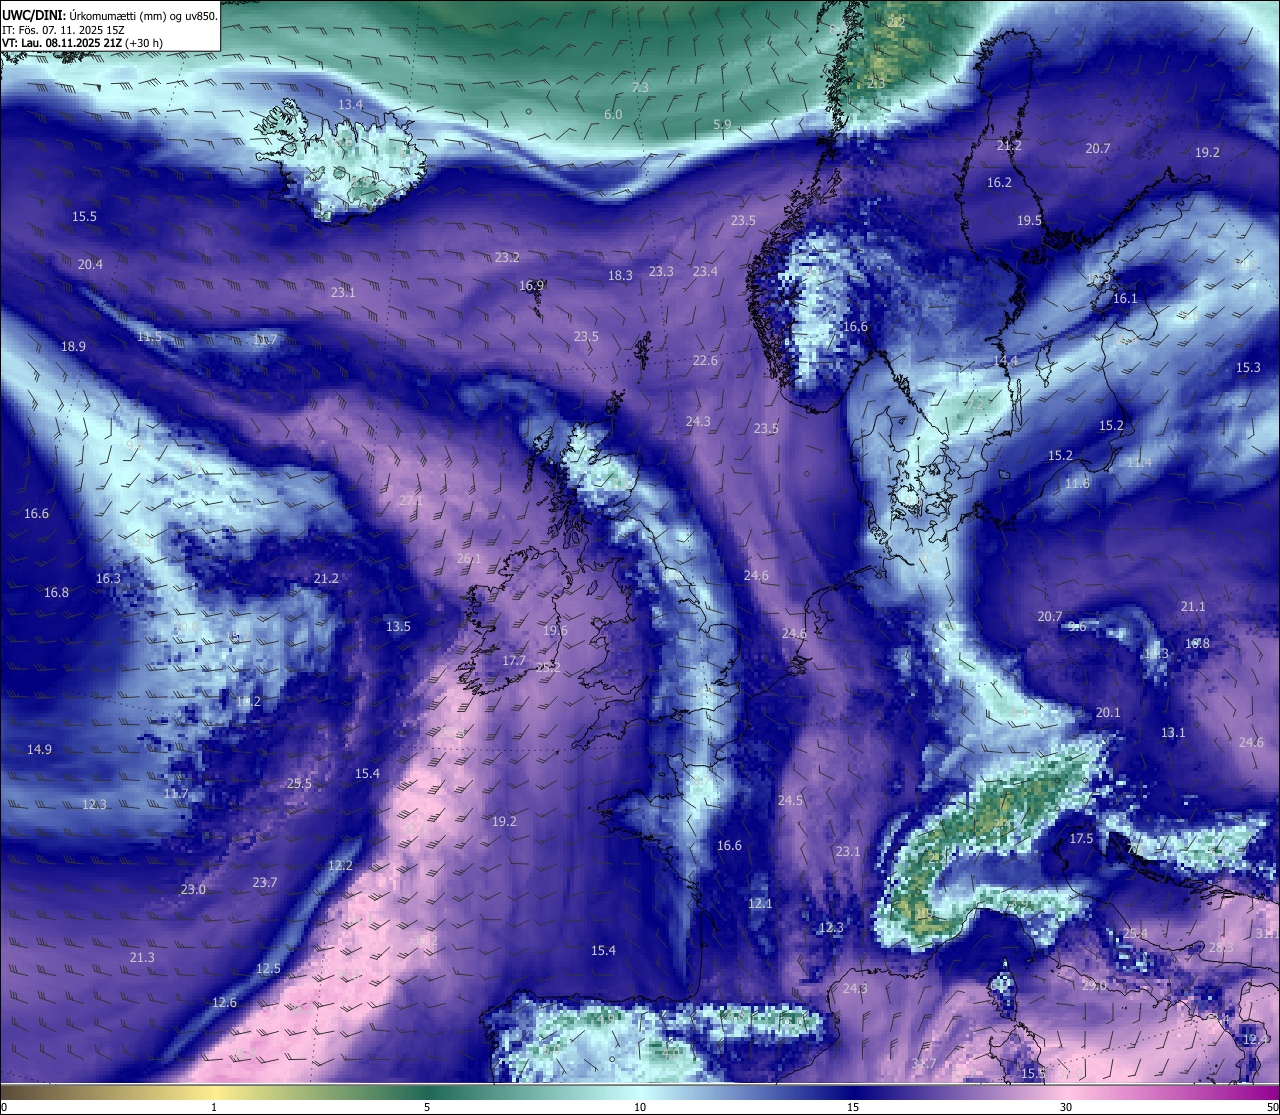Click the 22.6 value label
Screen dimensions: 1280x1115
705,360
